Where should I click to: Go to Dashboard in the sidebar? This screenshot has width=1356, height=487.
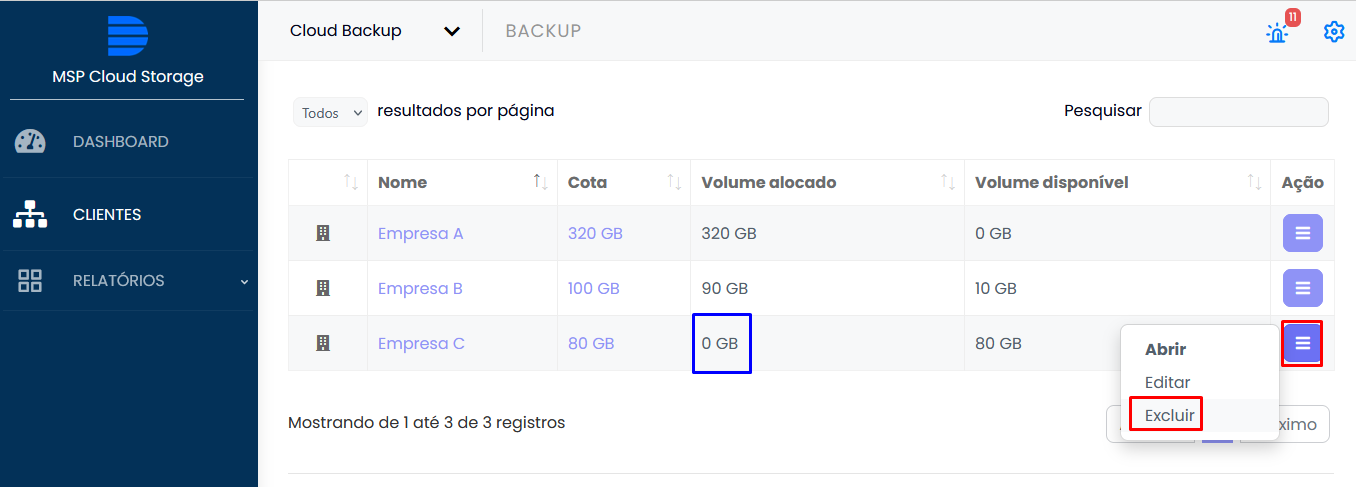tap(120, 142)
